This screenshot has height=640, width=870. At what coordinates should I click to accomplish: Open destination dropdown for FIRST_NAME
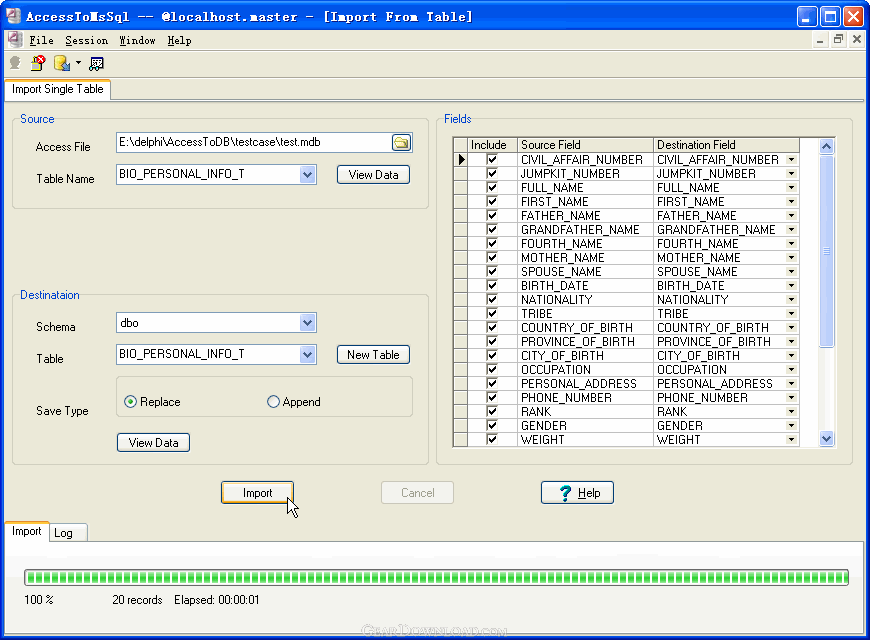[792, 202]
